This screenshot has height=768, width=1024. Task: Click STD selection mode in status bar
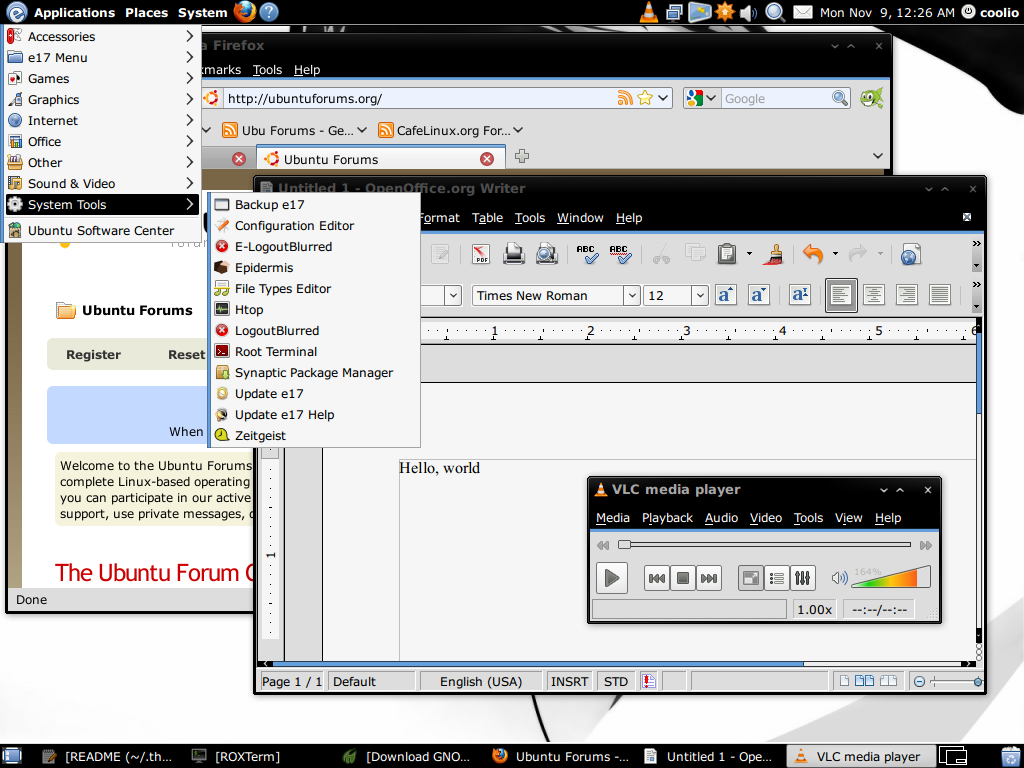pyautogui.click(x=615, y=681)
